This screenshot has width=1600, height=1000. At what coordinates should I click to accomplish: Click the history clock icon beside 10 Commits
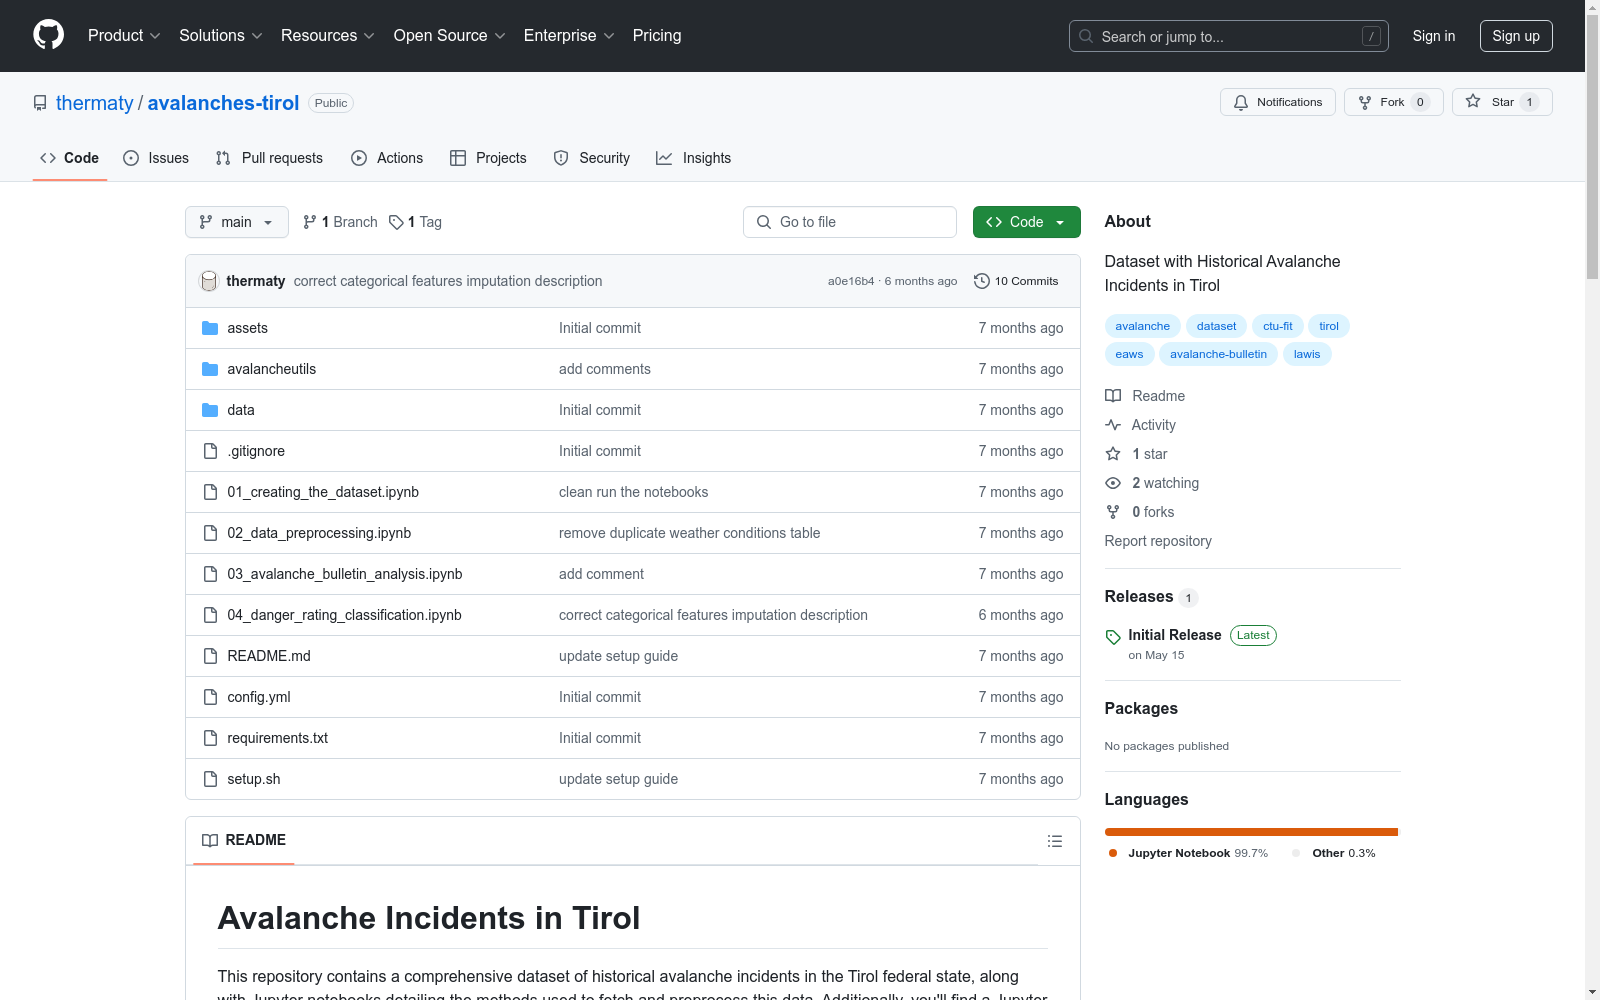tap(982, 281)
